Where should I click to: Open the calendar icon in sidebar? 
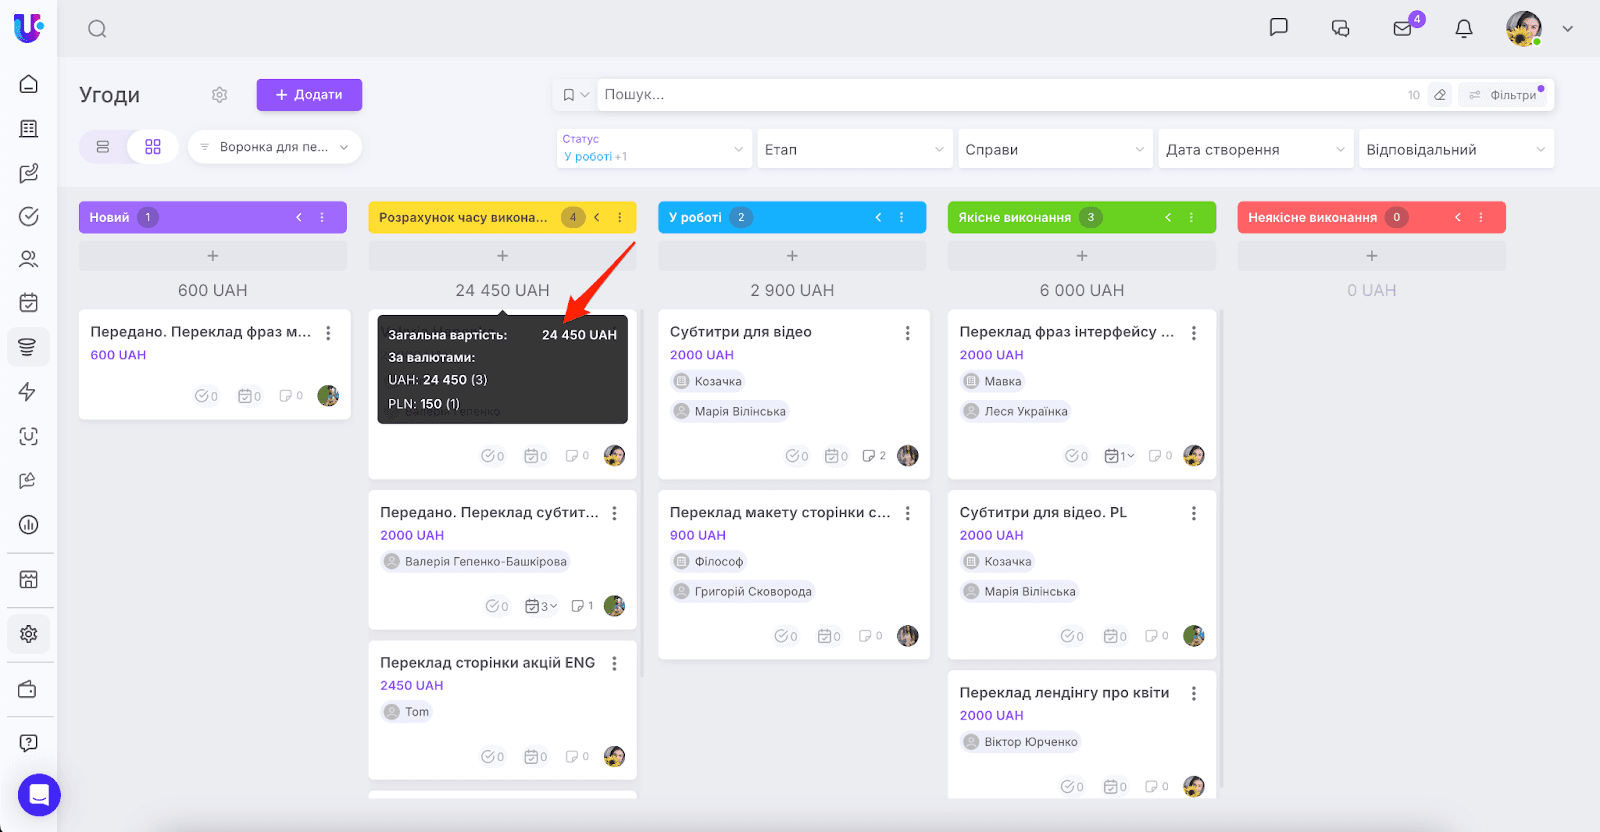pyautogui.click(x=29, y=302)
